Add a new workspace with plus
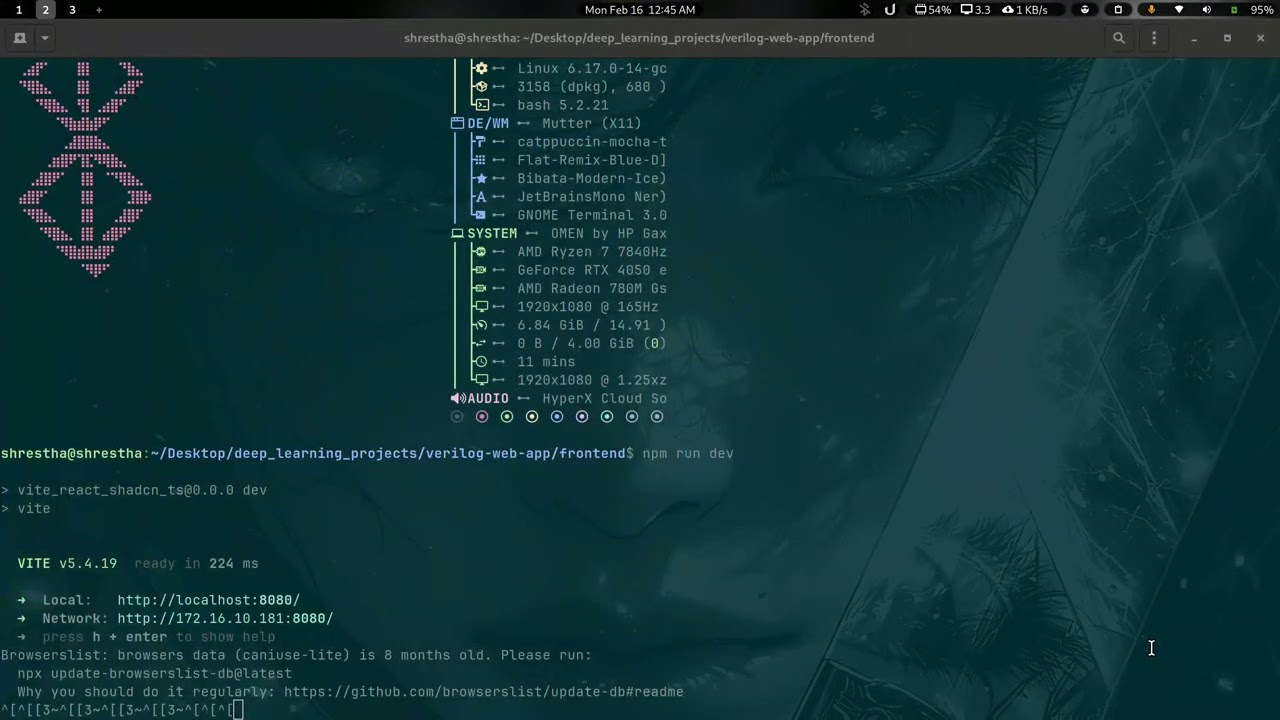The height and width of the screenshot is (720, 1280). click(98, 10)
